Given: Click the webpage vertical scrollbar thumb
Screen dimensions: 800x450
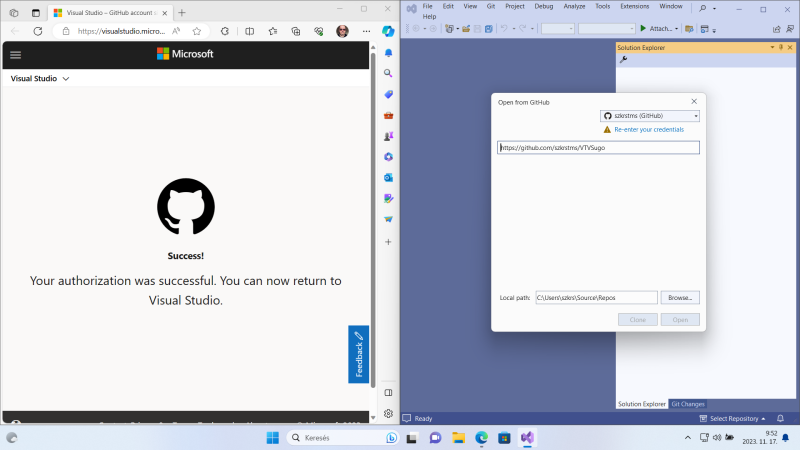Looking at the screenshot, I should coord(373,219).
